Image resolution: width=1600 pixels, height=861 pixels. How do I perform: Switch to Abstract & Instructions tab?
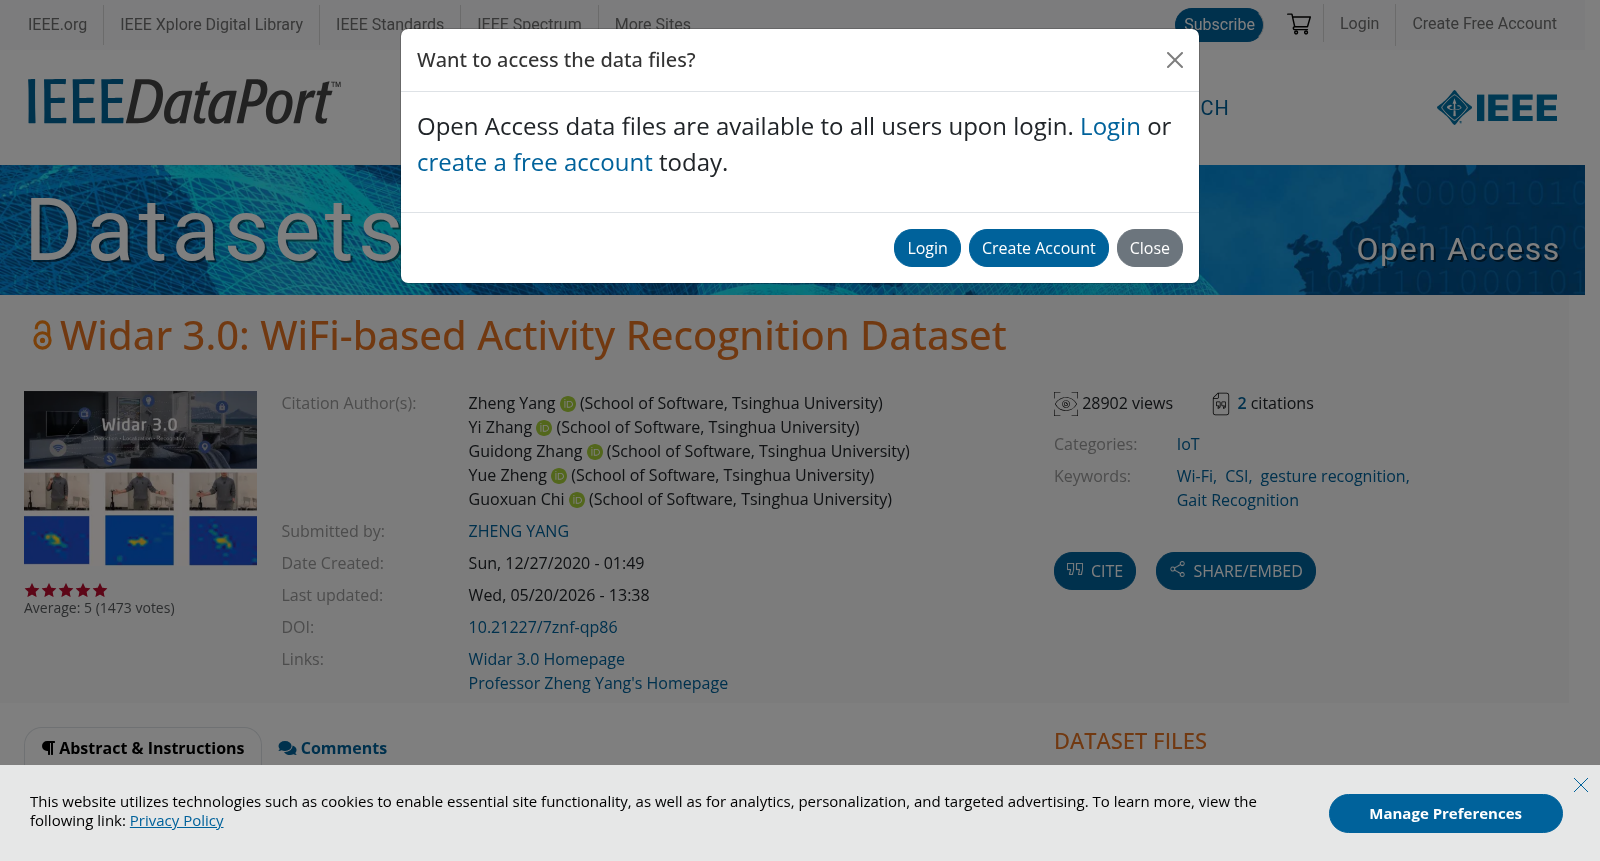143,748
